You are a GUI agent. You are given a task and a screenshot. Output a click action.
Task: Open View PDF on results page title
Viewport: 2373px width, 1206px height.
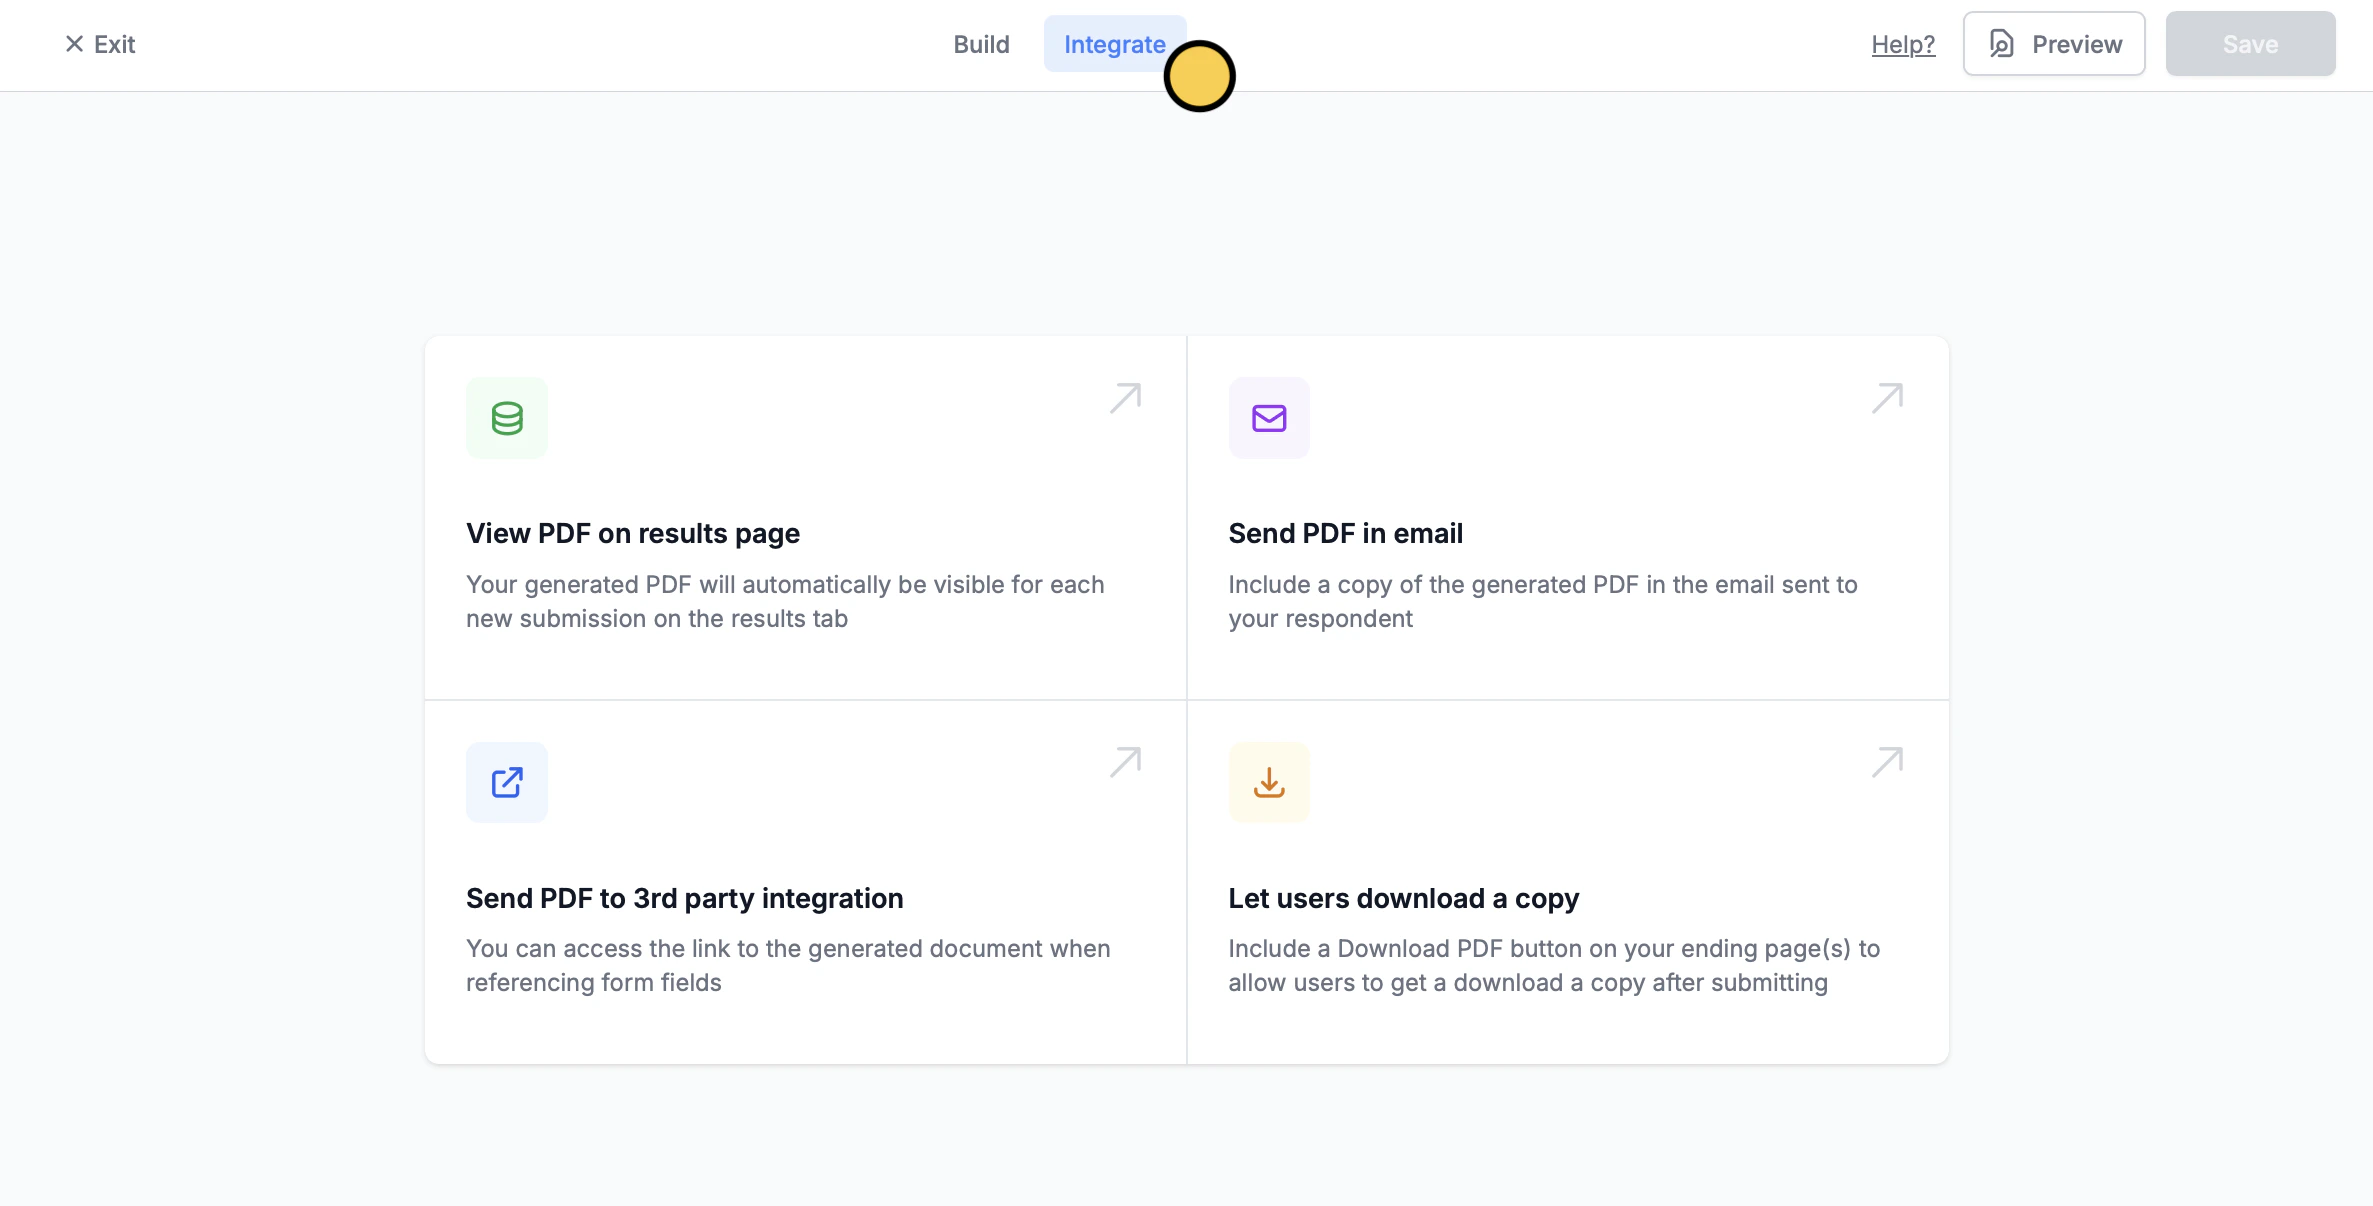pyautogui.click(x=632, y=533)
